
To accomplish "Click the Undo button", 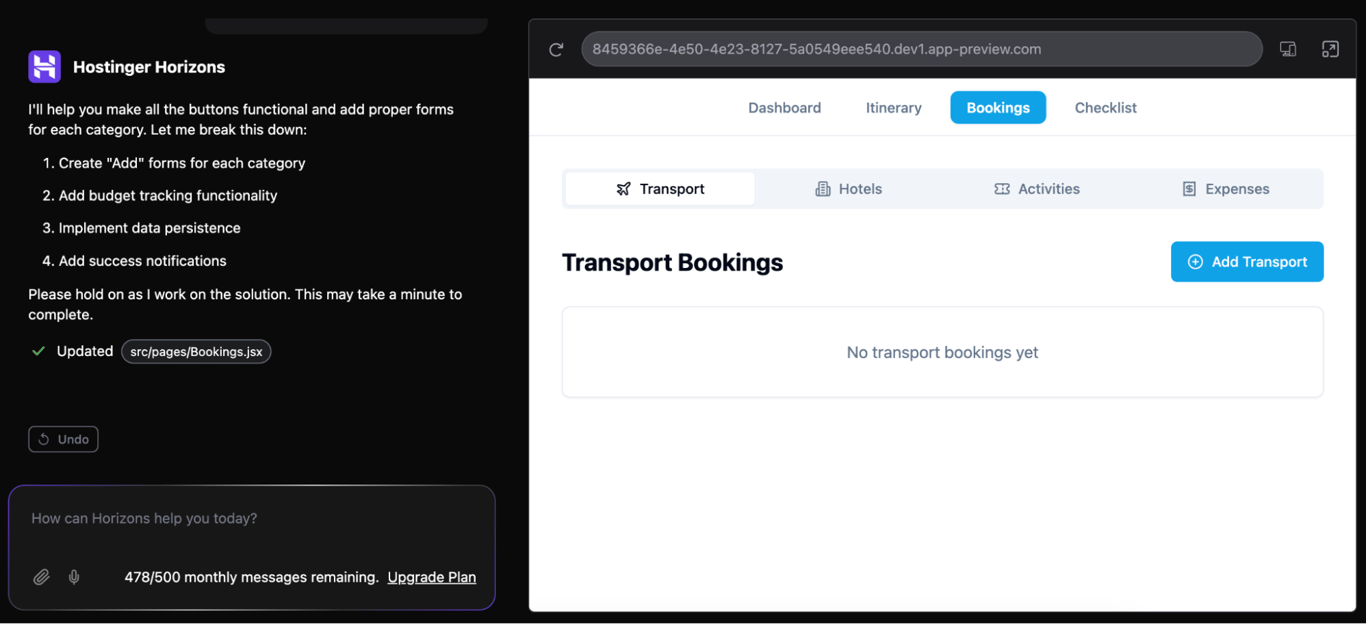I will point(63,439).
